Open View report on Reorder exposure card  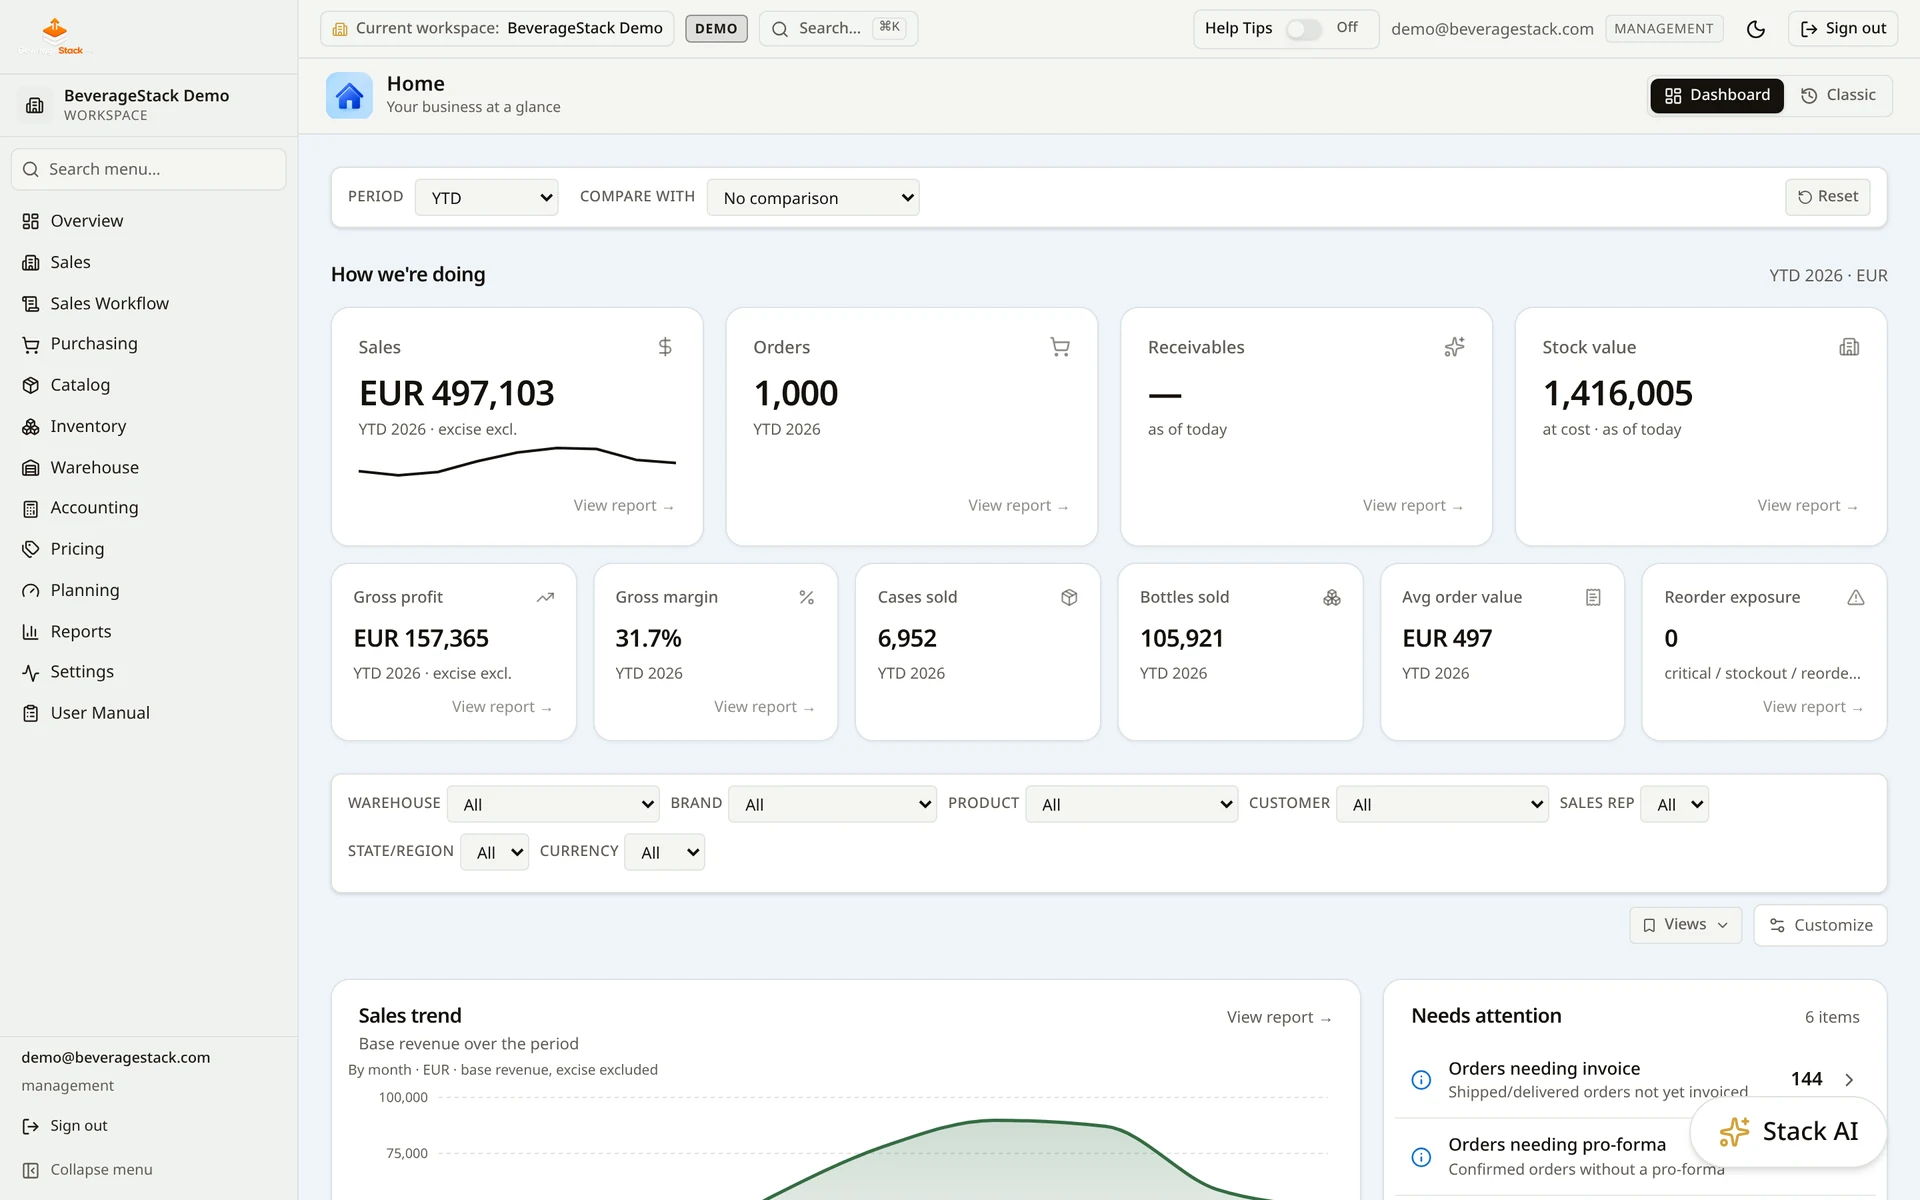(1813, 707)
